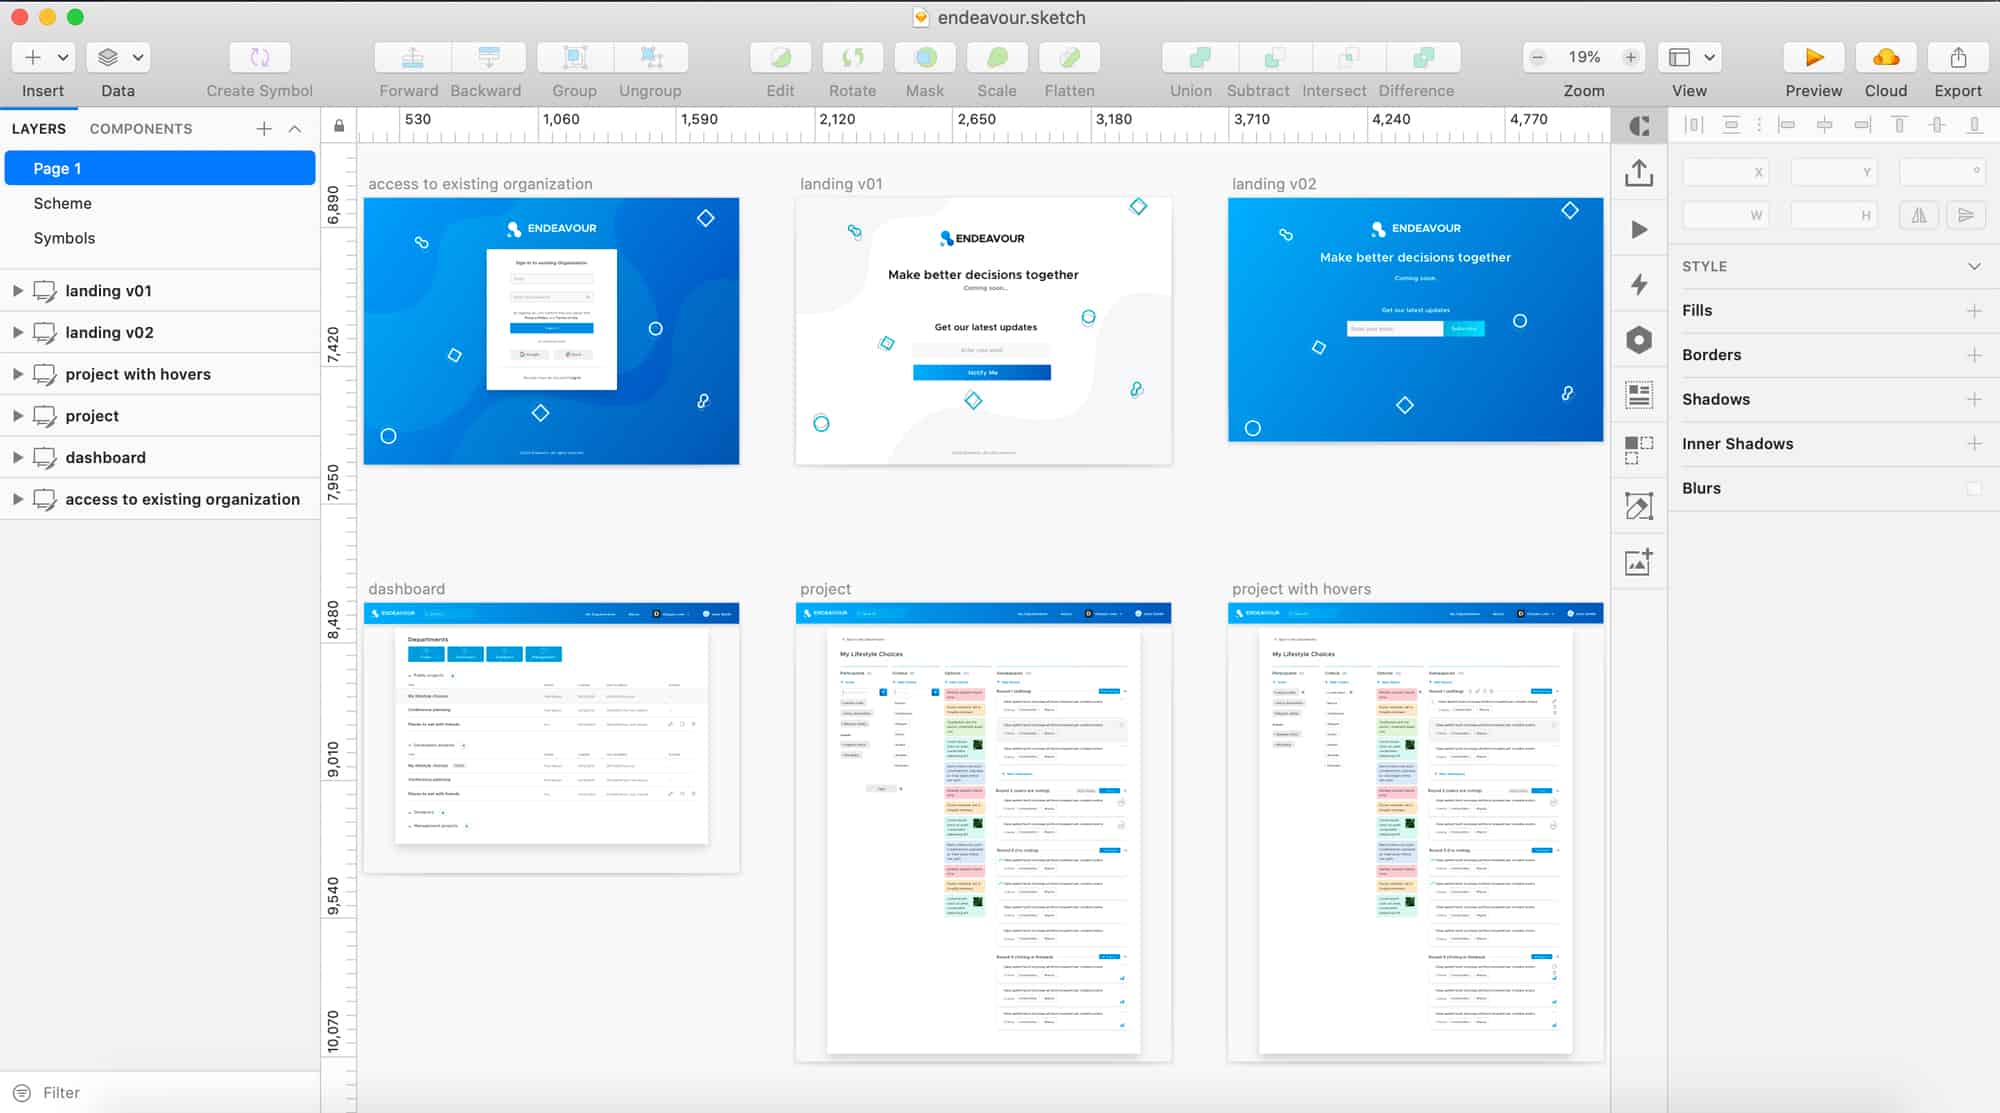Select the landing v02 artboard thumbnail
Image resolution: width=2000 pixels, height=1113 pixels.
click(1415, 319)
